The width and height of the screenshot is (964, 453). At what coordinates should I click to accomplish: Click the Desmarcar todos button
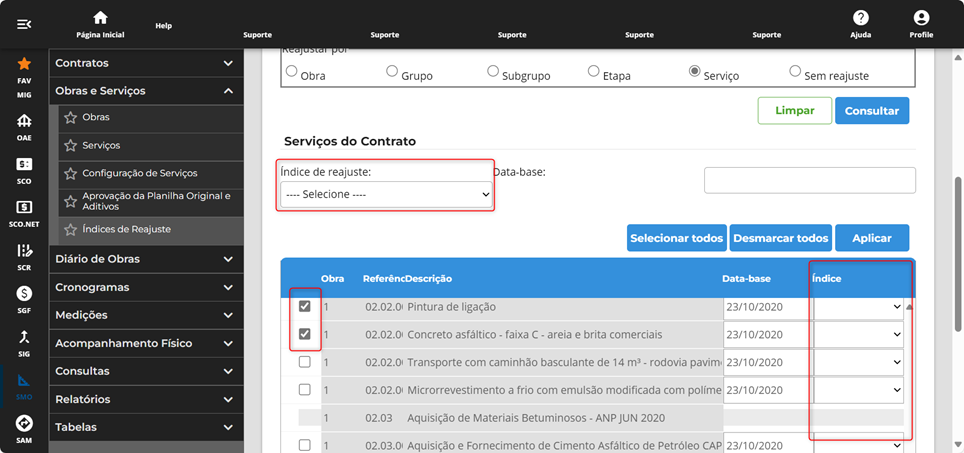point(781,238)
